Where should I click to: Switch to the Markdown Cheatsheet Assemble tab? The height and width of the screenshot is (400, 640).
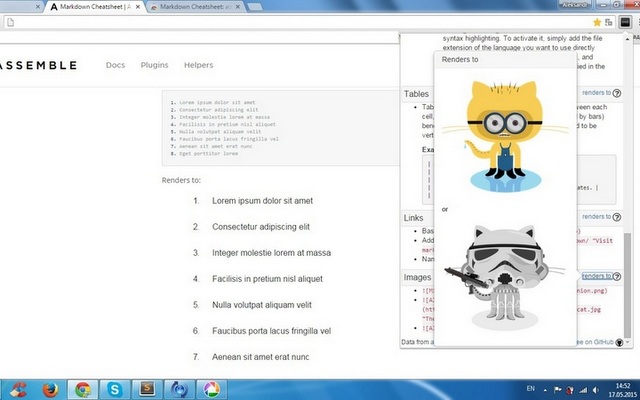pos(95,7)
